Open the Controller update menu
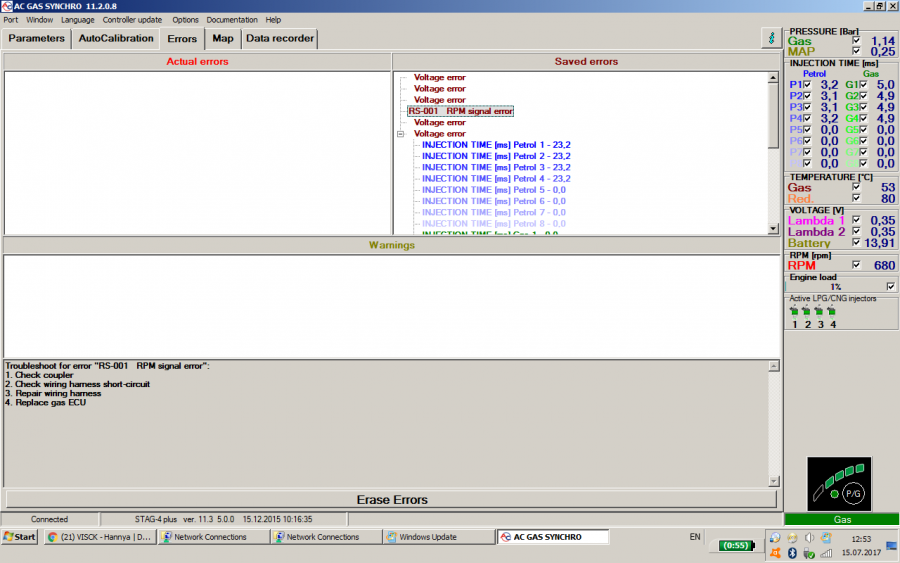 tap(132, 19)
